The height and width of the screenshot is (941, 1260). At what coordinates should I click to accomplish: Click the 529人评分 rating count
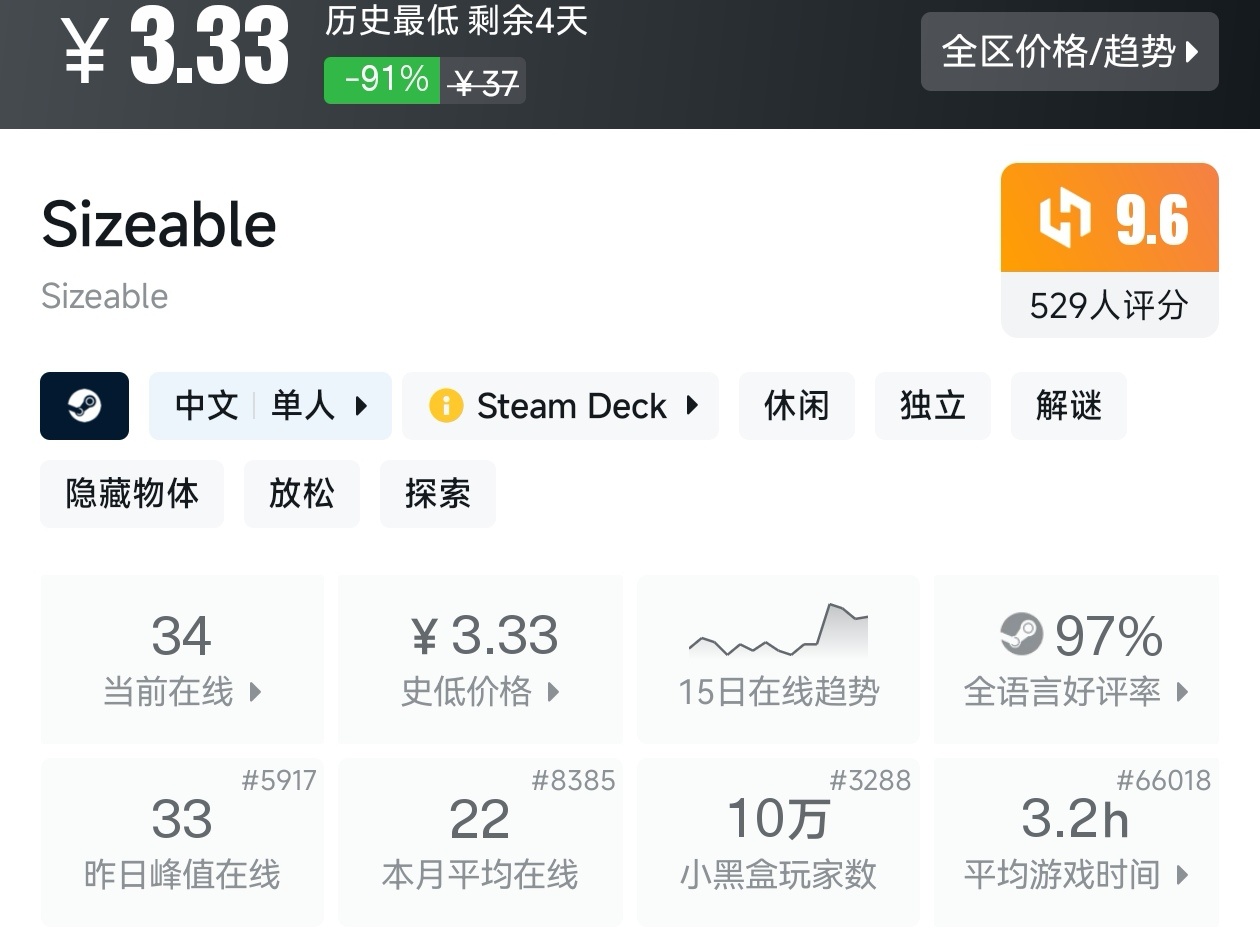pyautogui.click(x=1109, y=305)
